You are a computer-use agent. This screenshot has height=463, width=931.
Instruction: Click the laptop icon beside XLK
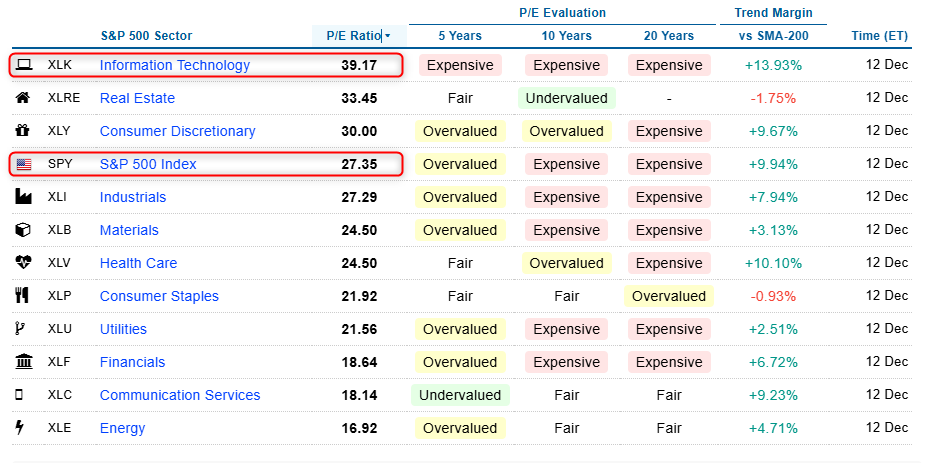pos(23,66)
